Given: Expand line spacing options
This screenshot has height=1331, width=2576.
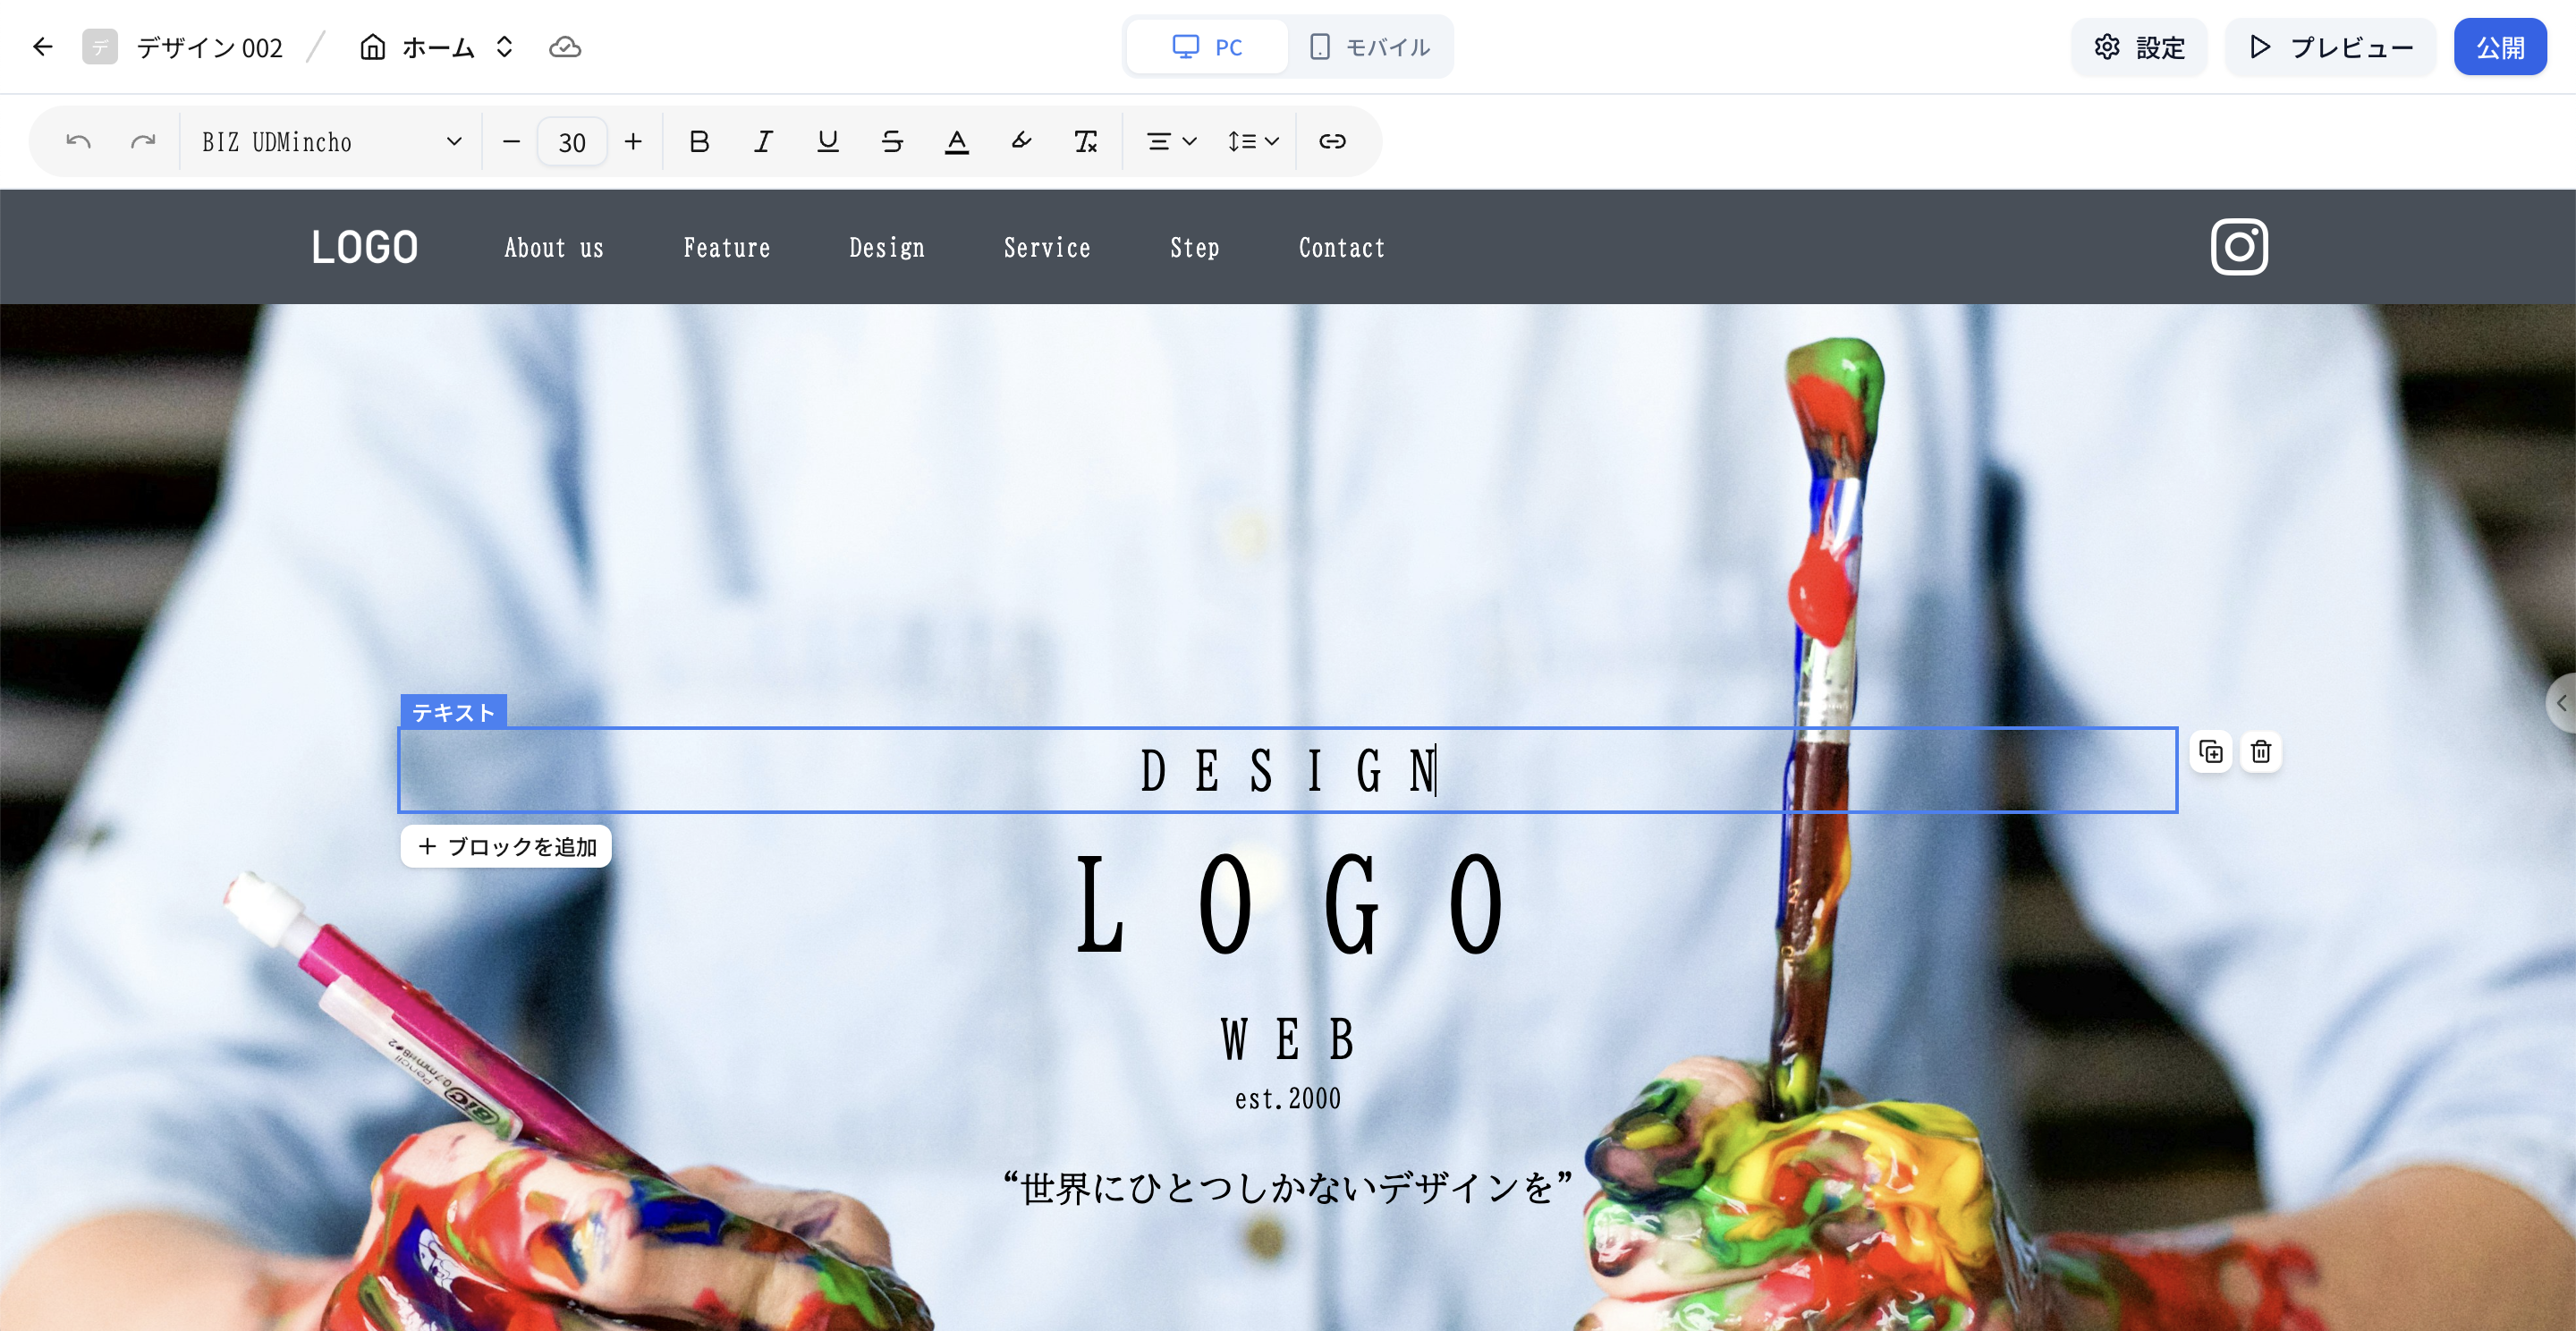Looking at the screenshot, I should (x=1252, y=141).
